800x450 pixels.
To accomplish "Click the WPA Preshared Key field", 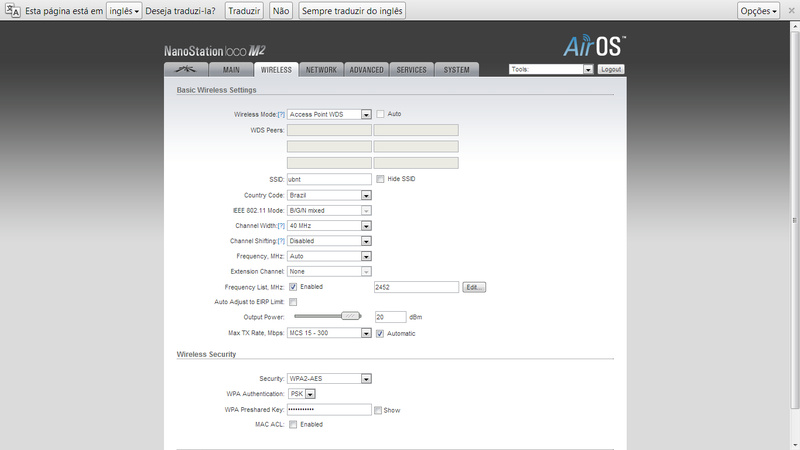I will point(329,409).
